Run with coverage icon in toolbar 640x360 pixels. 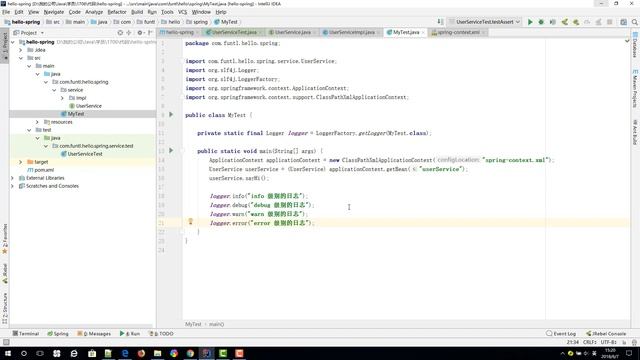click(553, 22)
